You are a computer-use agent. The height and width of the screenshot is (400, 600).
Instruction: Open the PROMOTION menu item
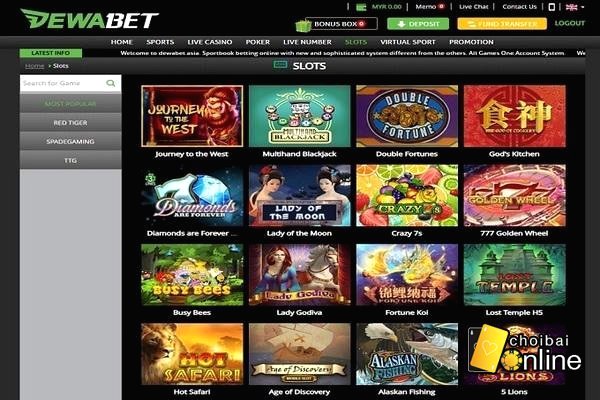(471, 42)
